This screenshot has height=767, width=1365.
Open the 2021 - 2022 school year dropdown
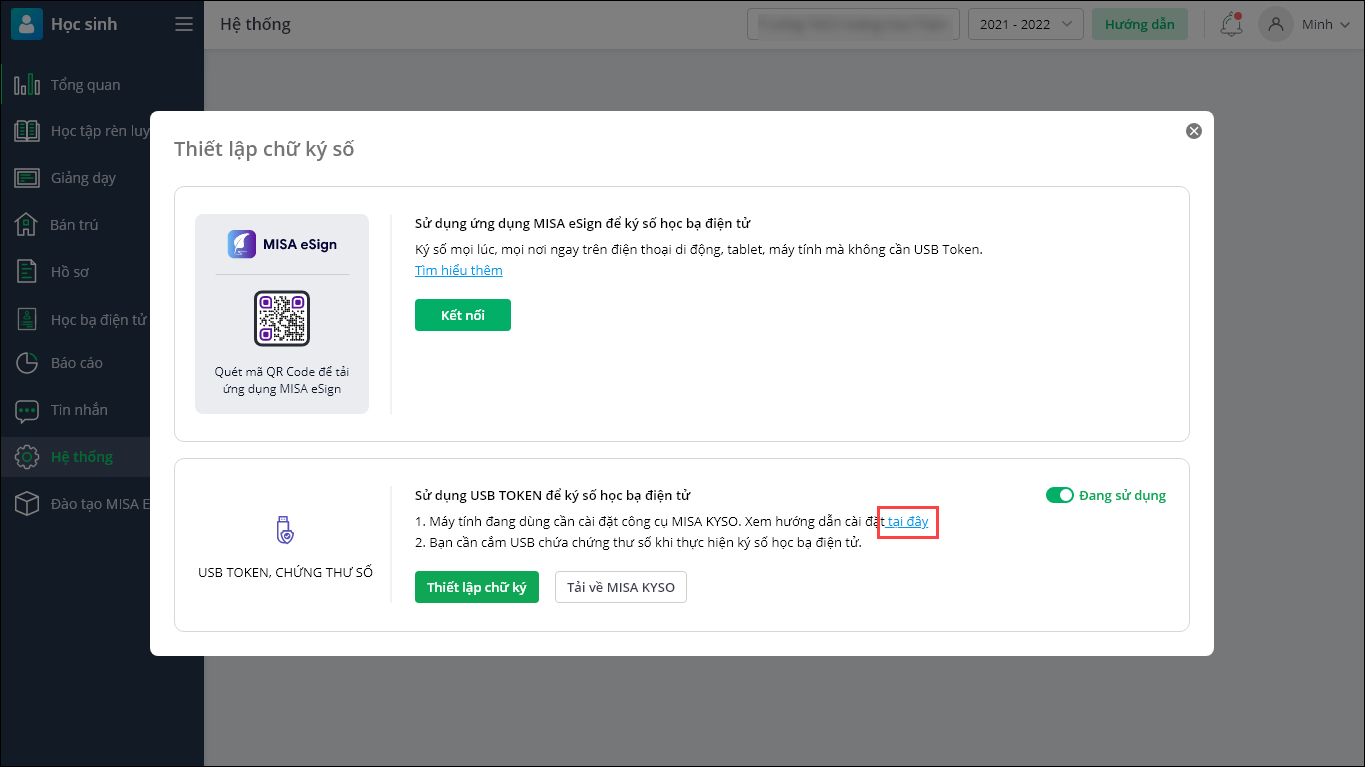[x=1025, y=24]
